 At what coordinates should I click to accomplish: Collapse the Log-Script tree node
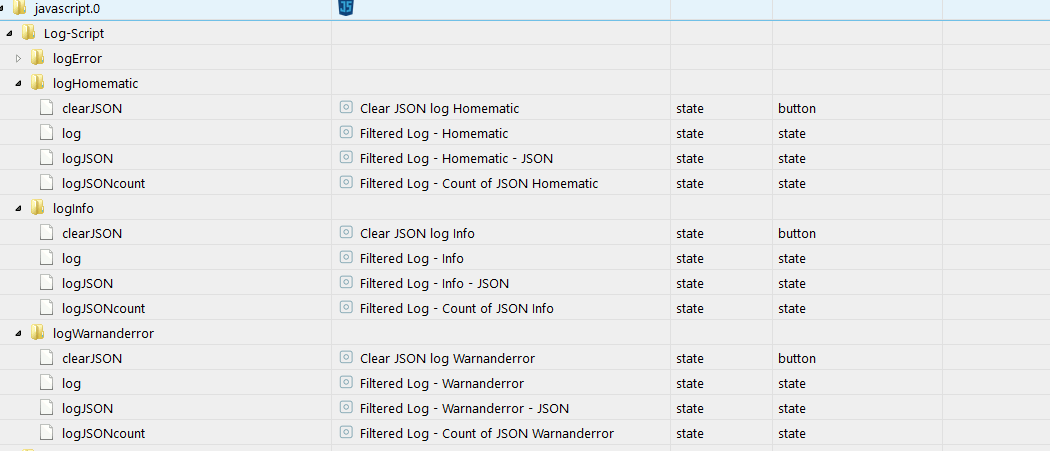click(9, 33)
